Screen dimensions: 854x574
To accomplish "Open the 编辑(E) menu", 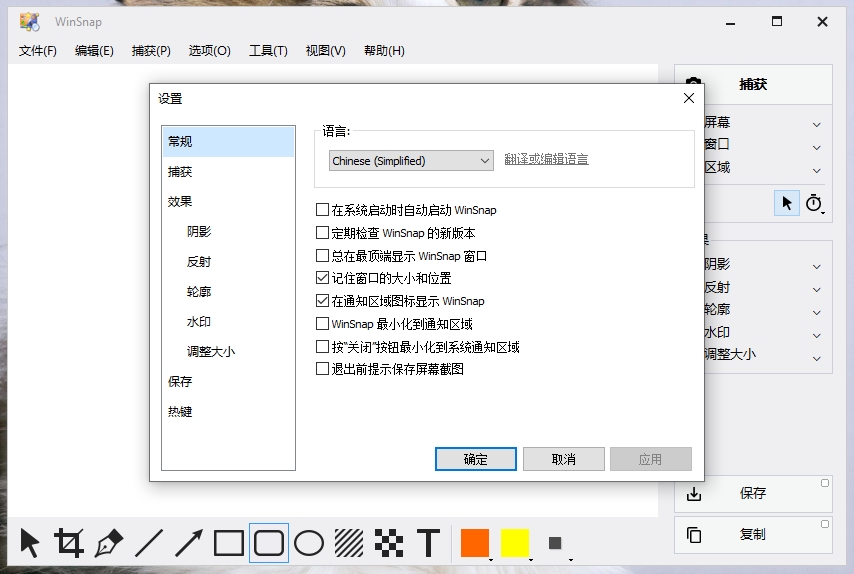I will coord(94,51).
